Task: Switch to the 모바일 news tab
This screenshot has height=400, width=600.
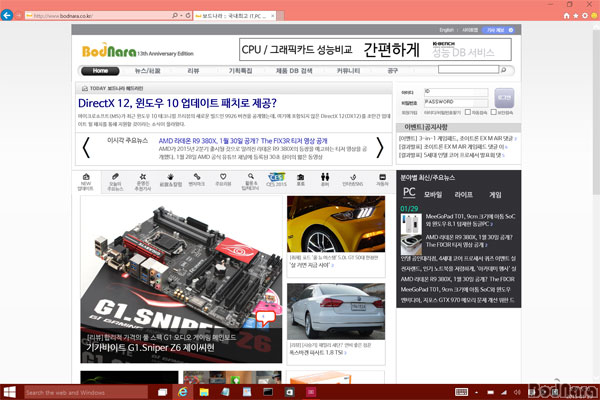Action: (x=433, y=195)
